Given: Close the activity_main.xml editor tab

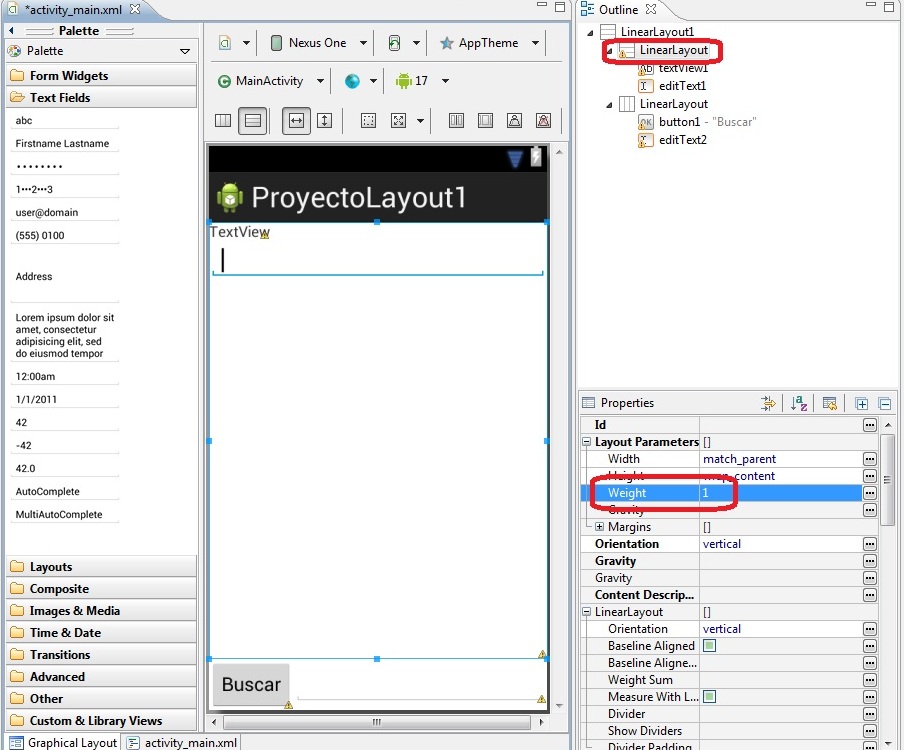Looking at the screenshot, I should (134, 9).
